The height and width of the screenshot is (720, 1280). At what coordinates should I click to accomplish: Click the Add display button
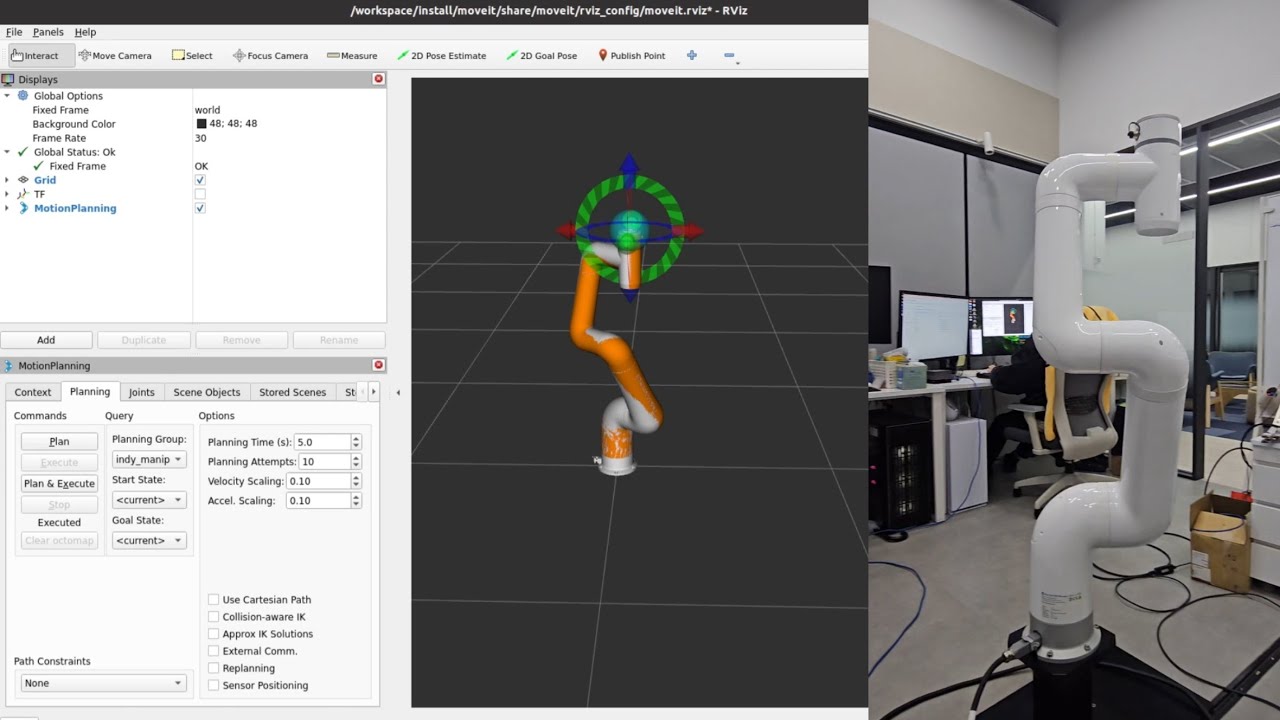46,340
